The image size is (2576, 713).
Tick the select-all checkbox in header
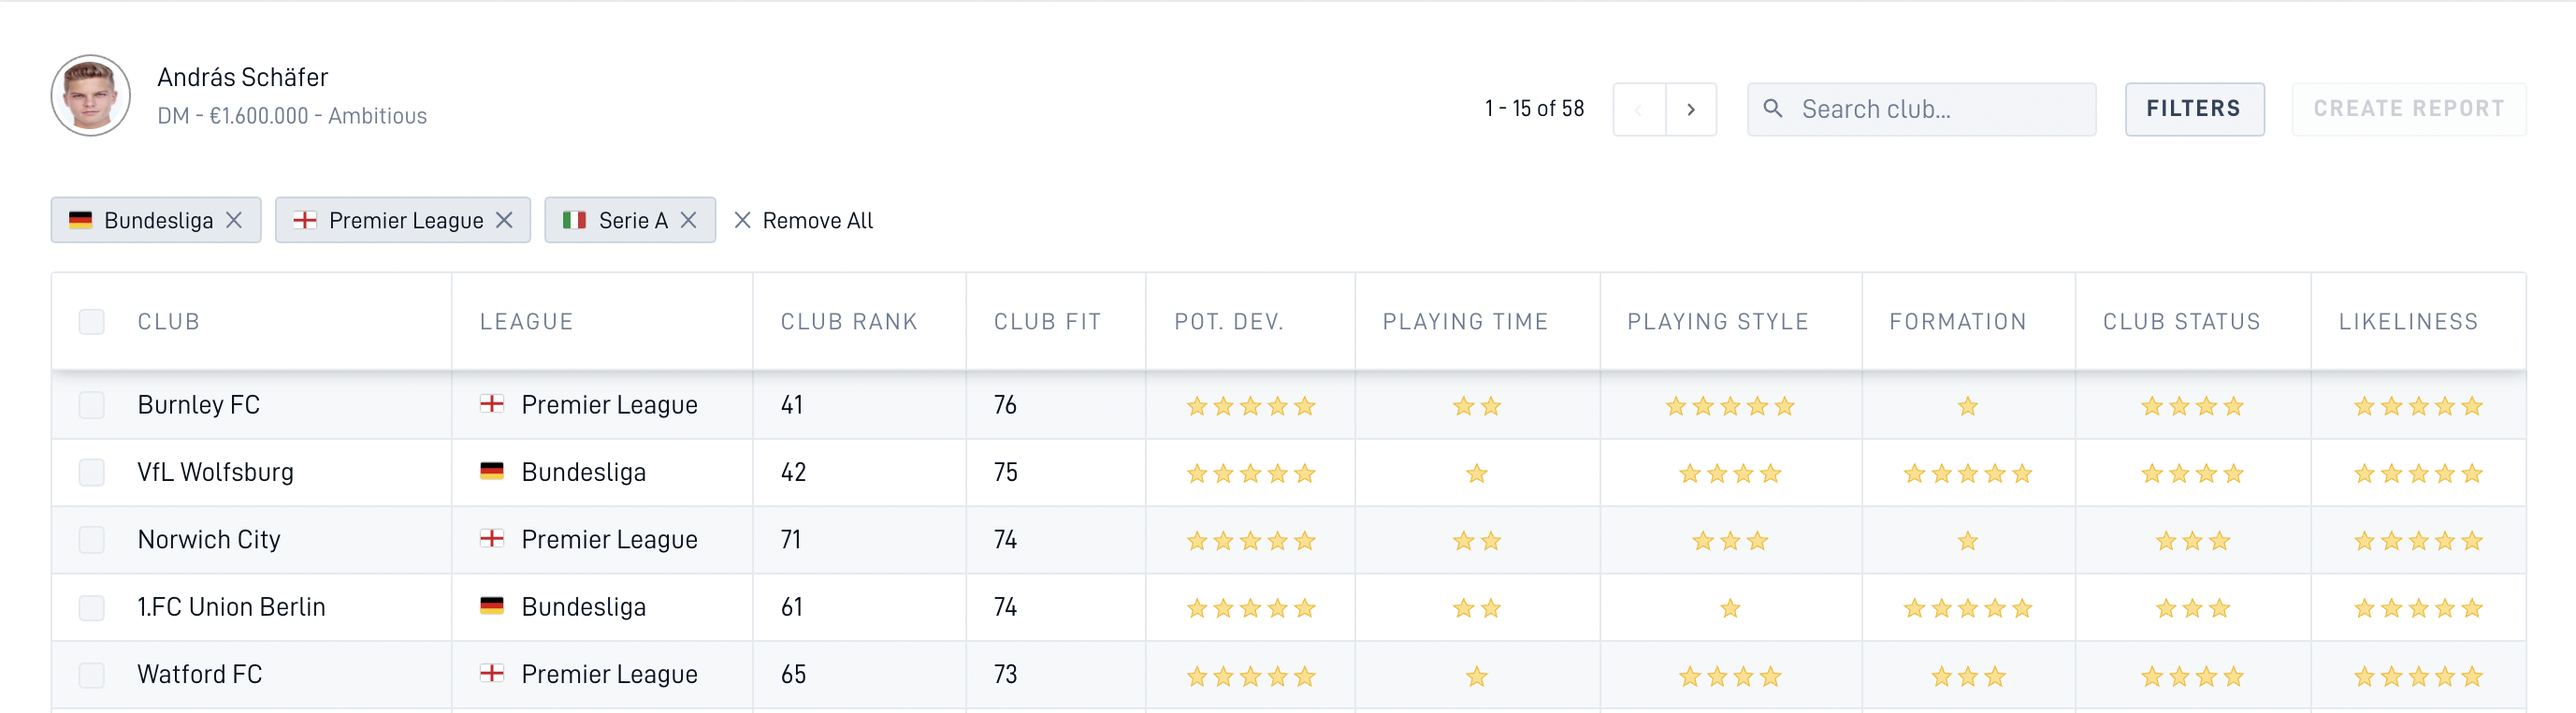click(x=92, y=321)
